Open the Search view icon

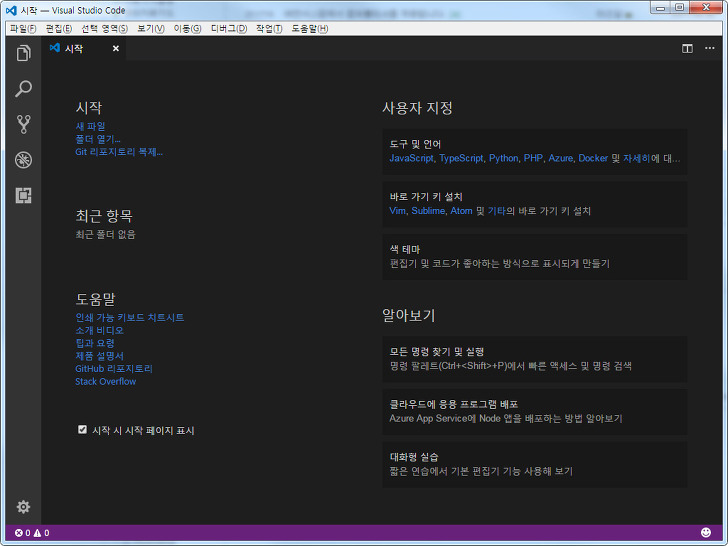click(23, 88)
